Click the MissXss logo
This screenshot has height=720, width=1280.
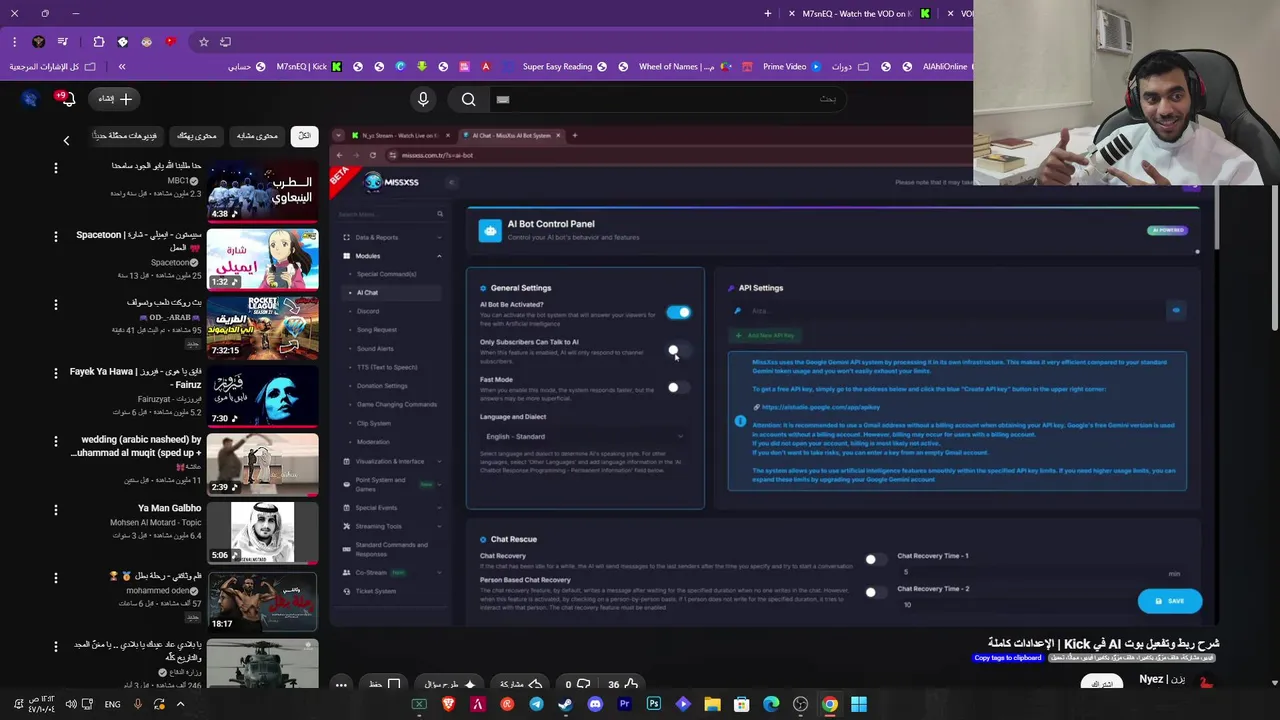point(392,182)
